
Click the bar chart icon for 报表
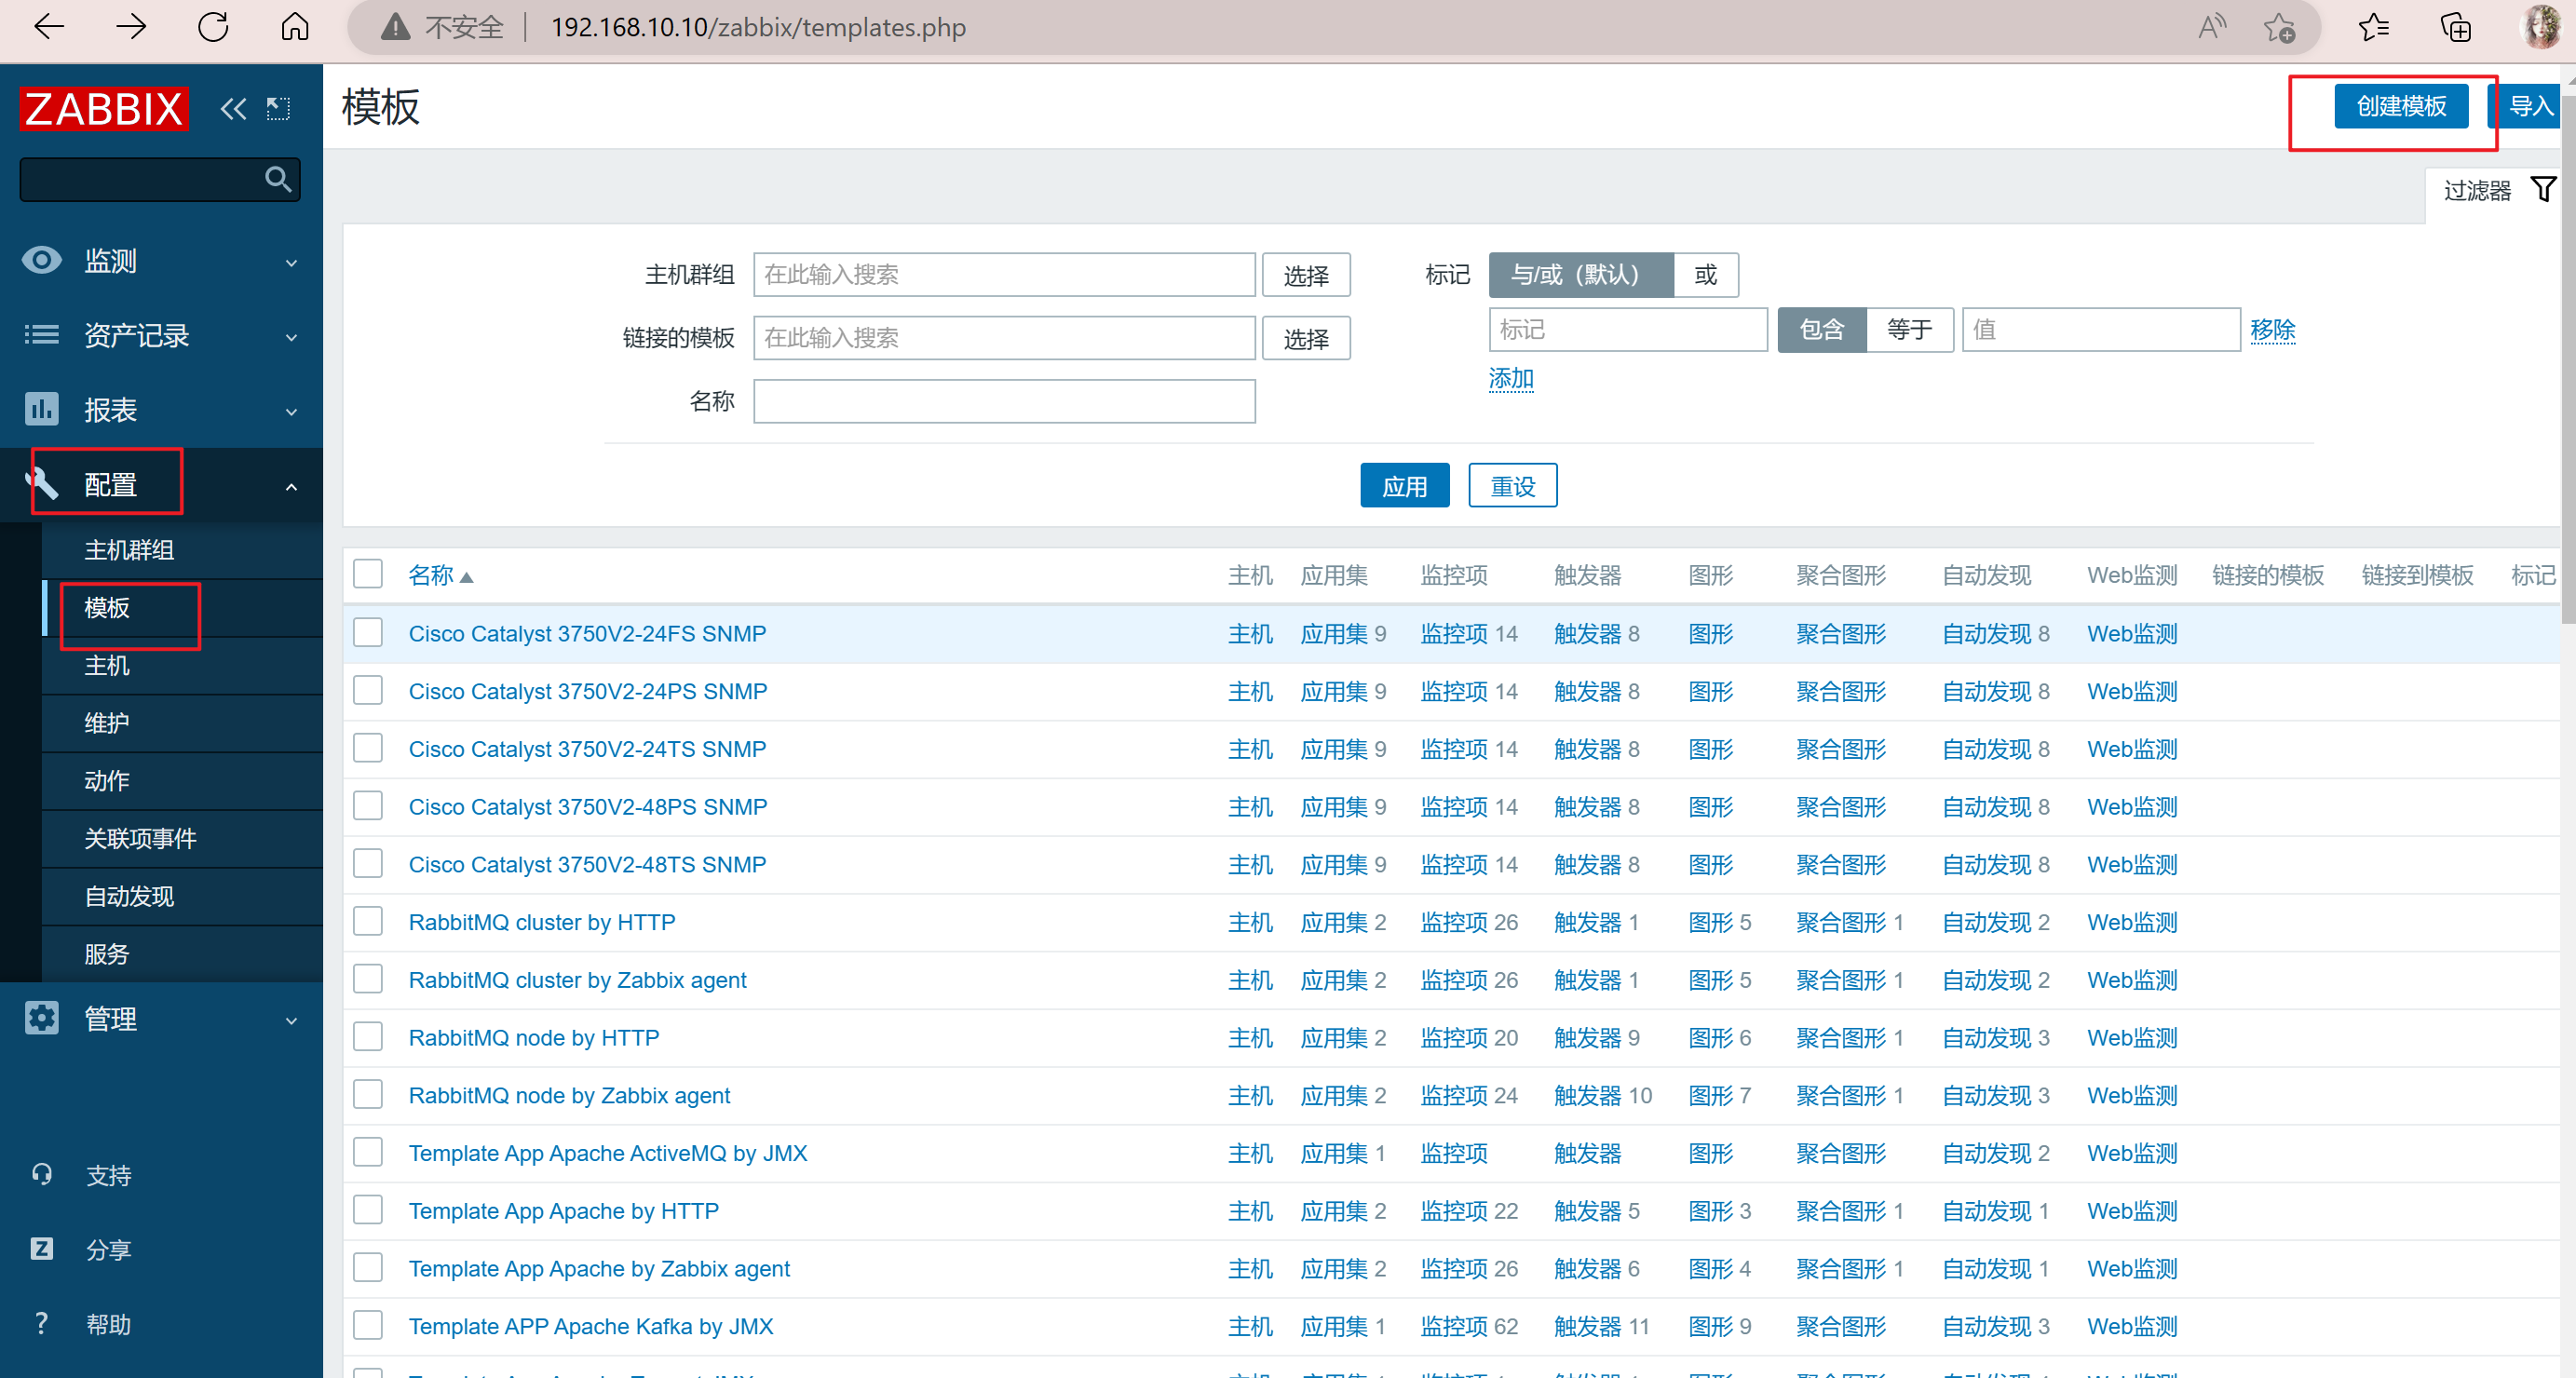41,409
